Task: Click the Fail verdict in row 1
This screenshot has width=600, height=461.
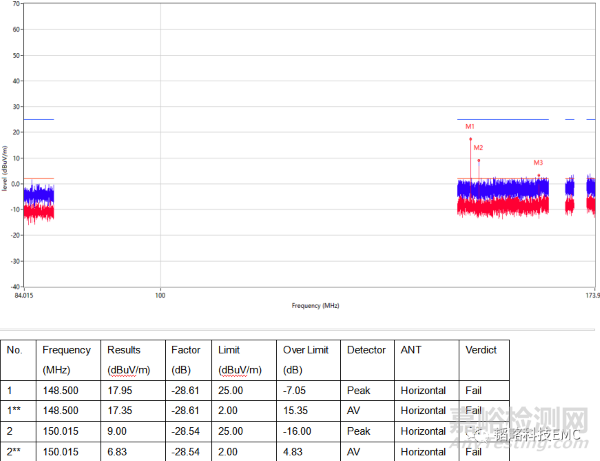Action: [x=474, y=392]
